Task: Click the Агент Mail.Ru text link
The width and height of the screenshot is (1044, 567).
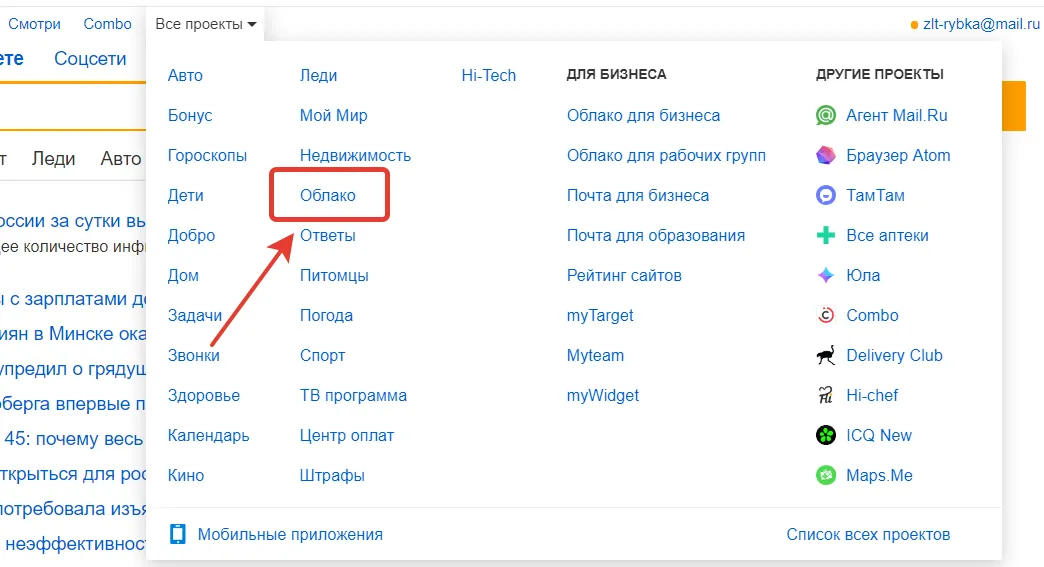Action: click(896, 115)
